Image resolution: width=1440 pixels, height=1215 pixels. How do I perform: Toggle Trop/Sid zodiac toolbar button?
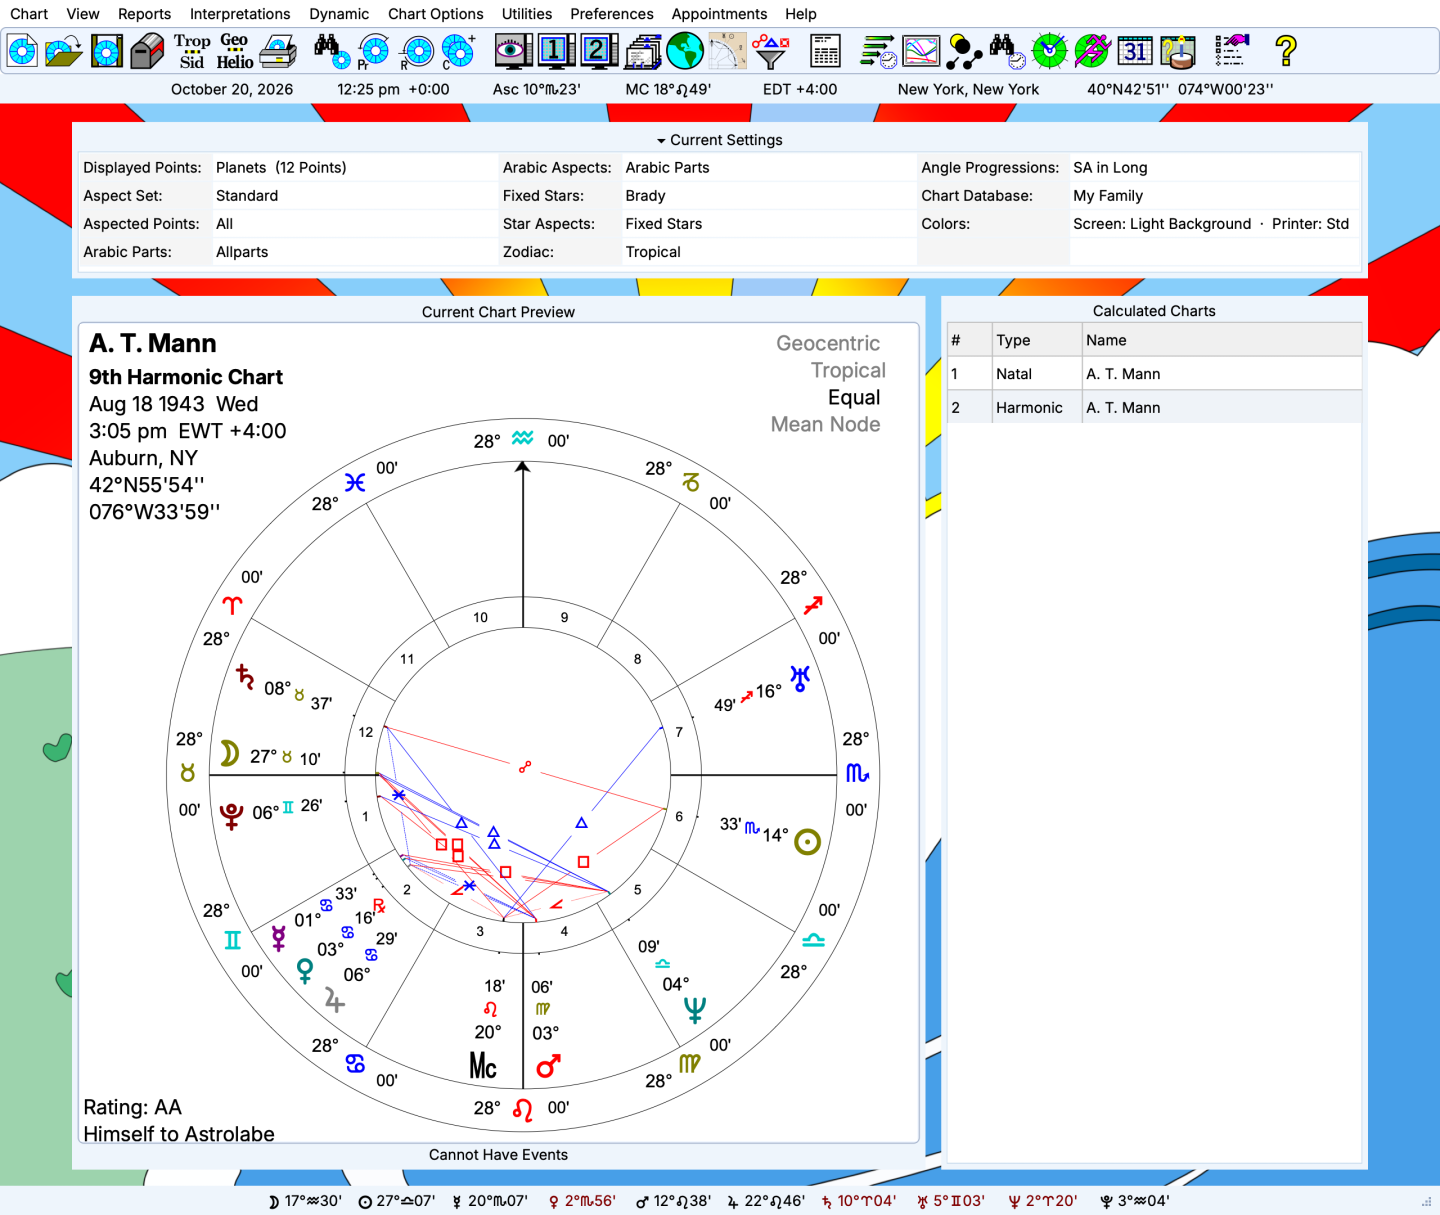[x=192, y=51]
